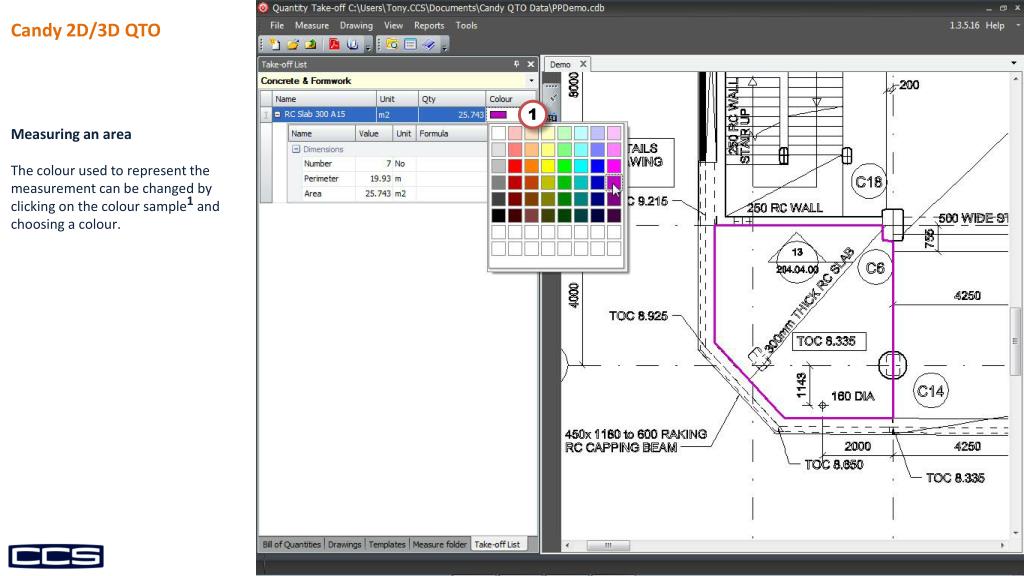
Task: Pick the bright cyan palette swatch
Action: tap(581, 166)
